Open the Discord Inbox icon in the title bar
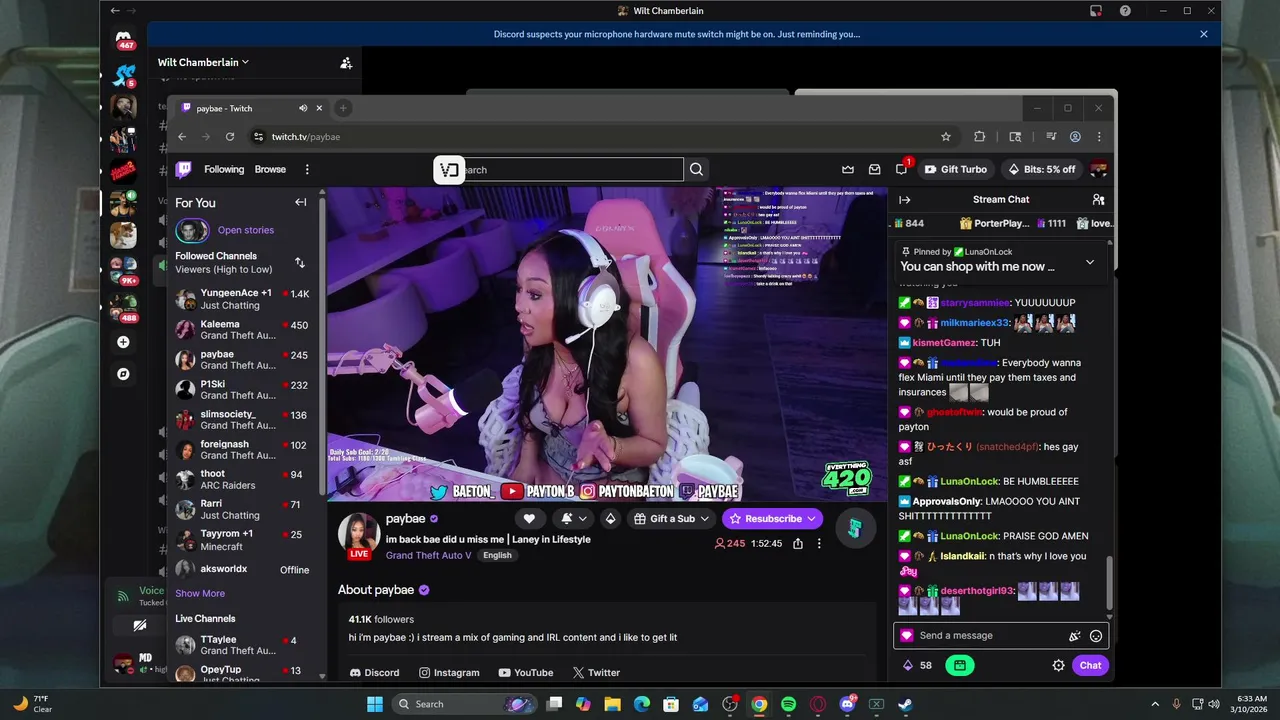 click(x=1096, y=11)
